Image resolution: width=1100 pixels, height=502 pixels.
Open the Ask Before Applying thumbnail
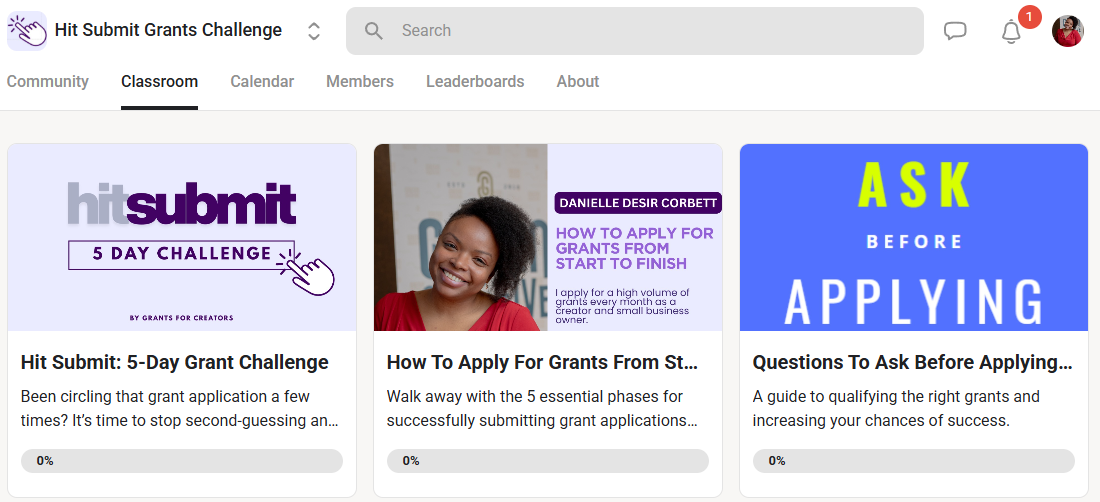(914, 237)
